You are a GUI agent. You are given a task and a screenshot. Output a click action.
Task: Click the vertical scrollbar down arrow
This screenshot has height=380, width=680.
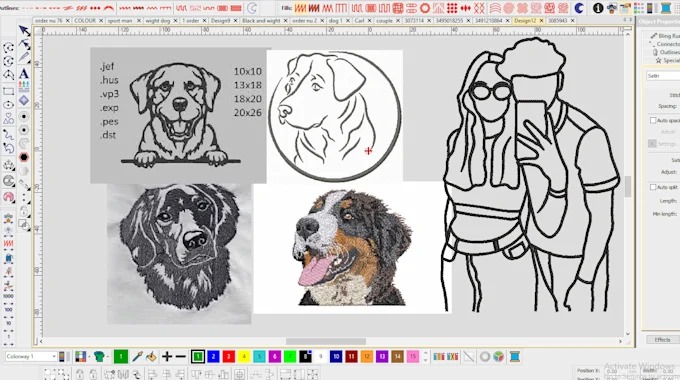pyautogui.click(x=628, y=334)
